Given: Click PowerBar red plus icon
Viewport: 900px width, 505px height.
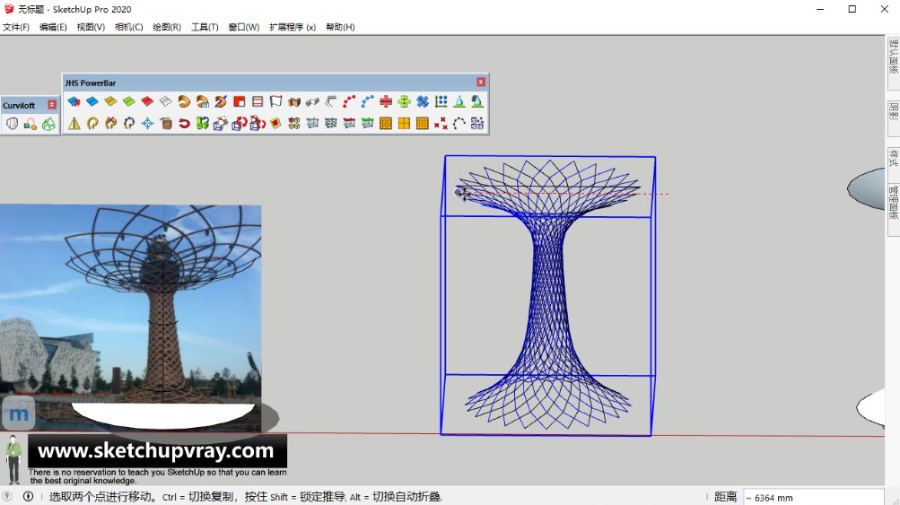Looking at the screenshot, I should [386, 102].
